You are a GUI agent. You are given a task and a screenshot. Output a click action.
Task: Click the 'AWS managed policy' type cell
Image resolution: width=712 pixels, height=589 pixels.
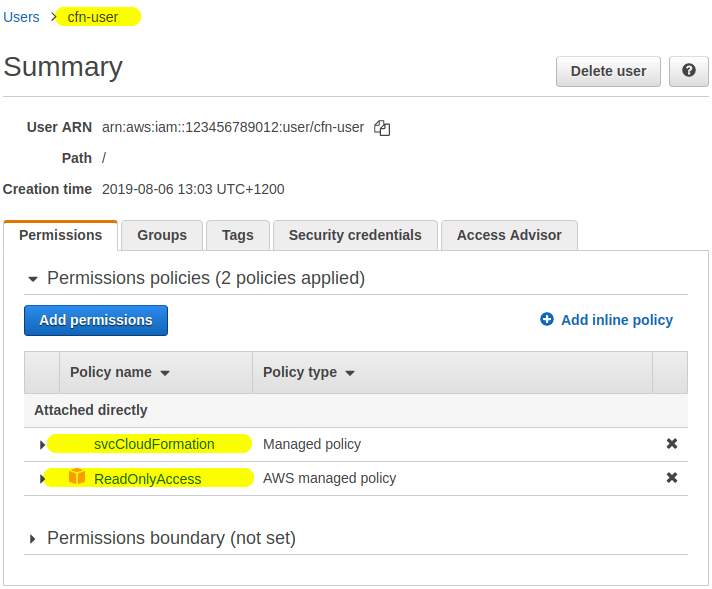(x=329, y=478)
